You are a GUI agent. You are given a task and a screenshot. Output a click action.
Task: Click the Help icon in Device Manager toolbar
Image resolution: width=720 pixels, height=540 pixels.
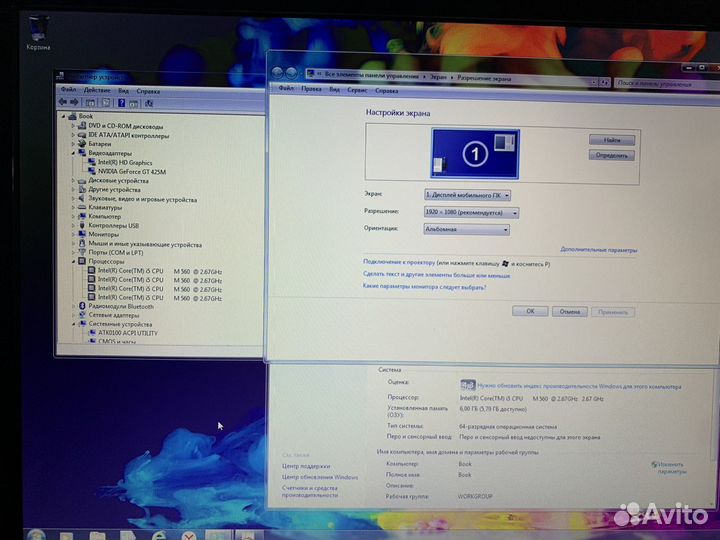point(120,101)
